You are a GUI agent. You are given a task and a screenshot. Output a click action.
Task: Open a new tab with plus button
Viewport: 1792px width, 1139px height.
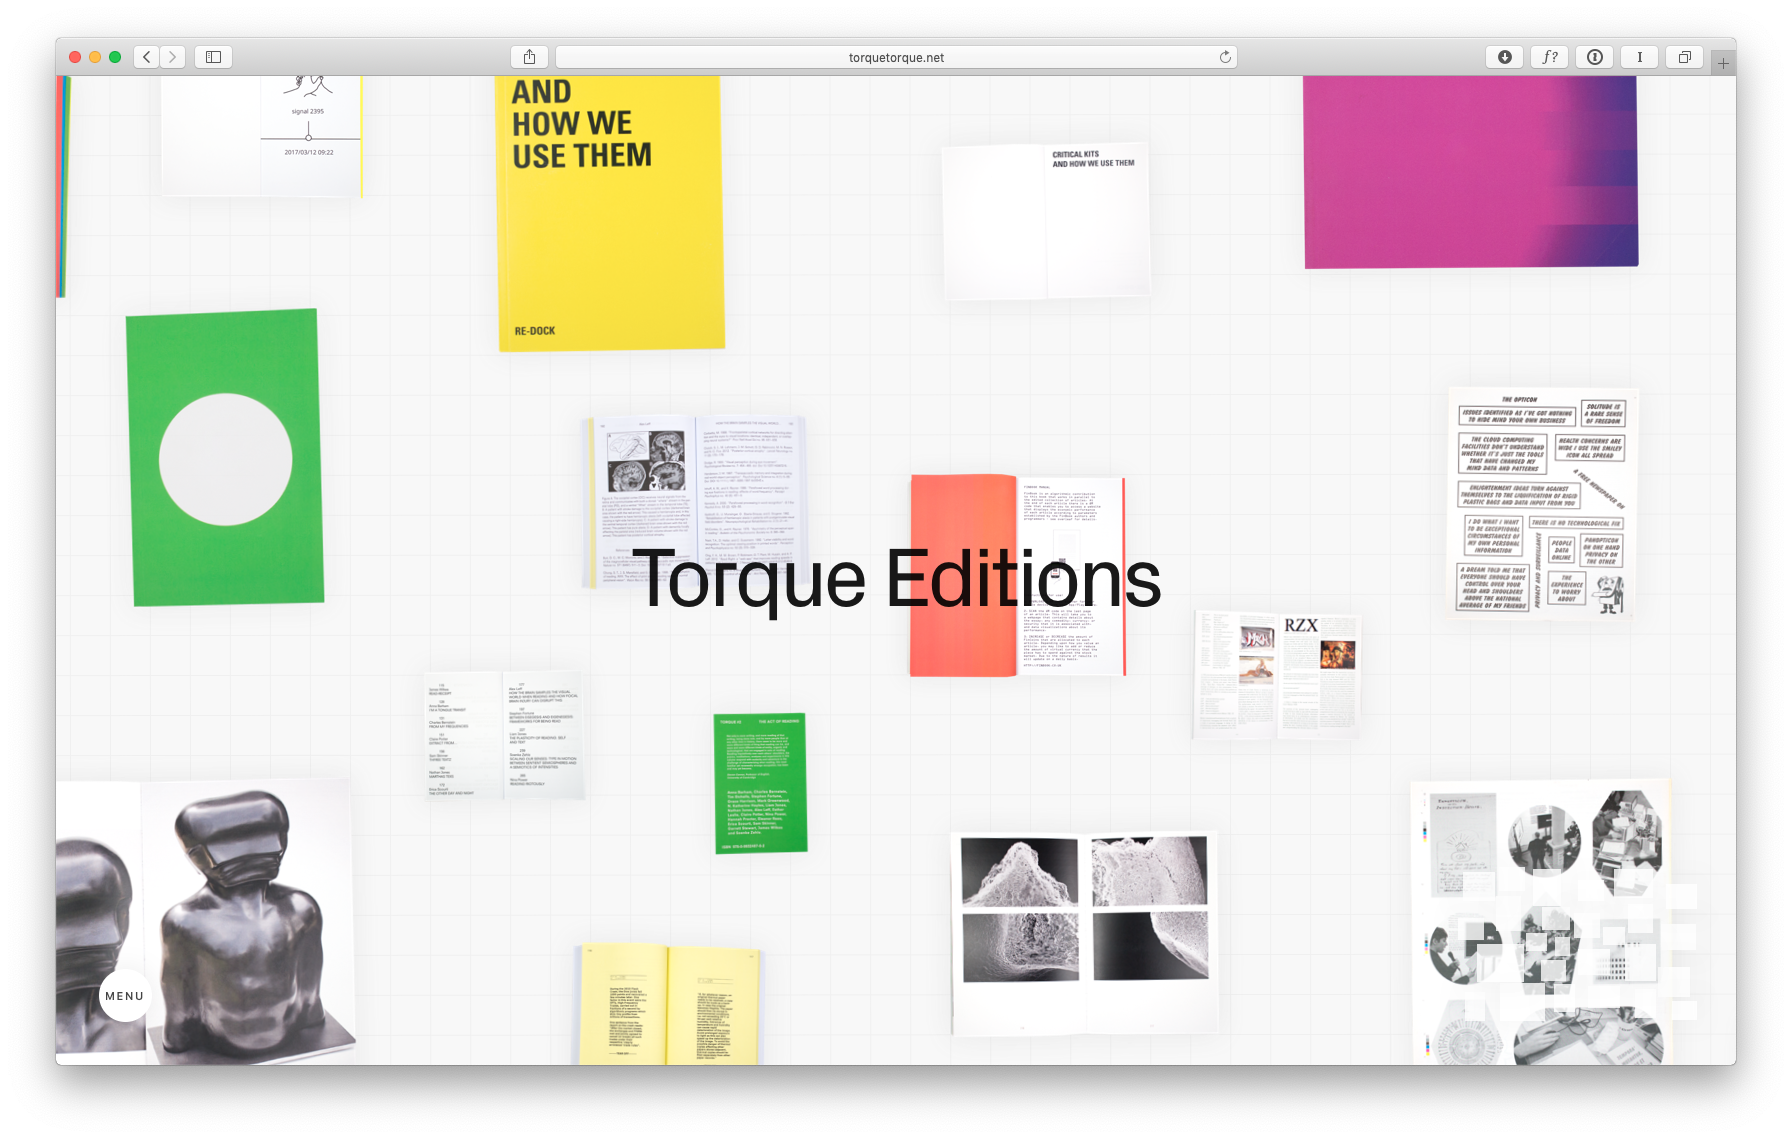(x=1722, y=63)
